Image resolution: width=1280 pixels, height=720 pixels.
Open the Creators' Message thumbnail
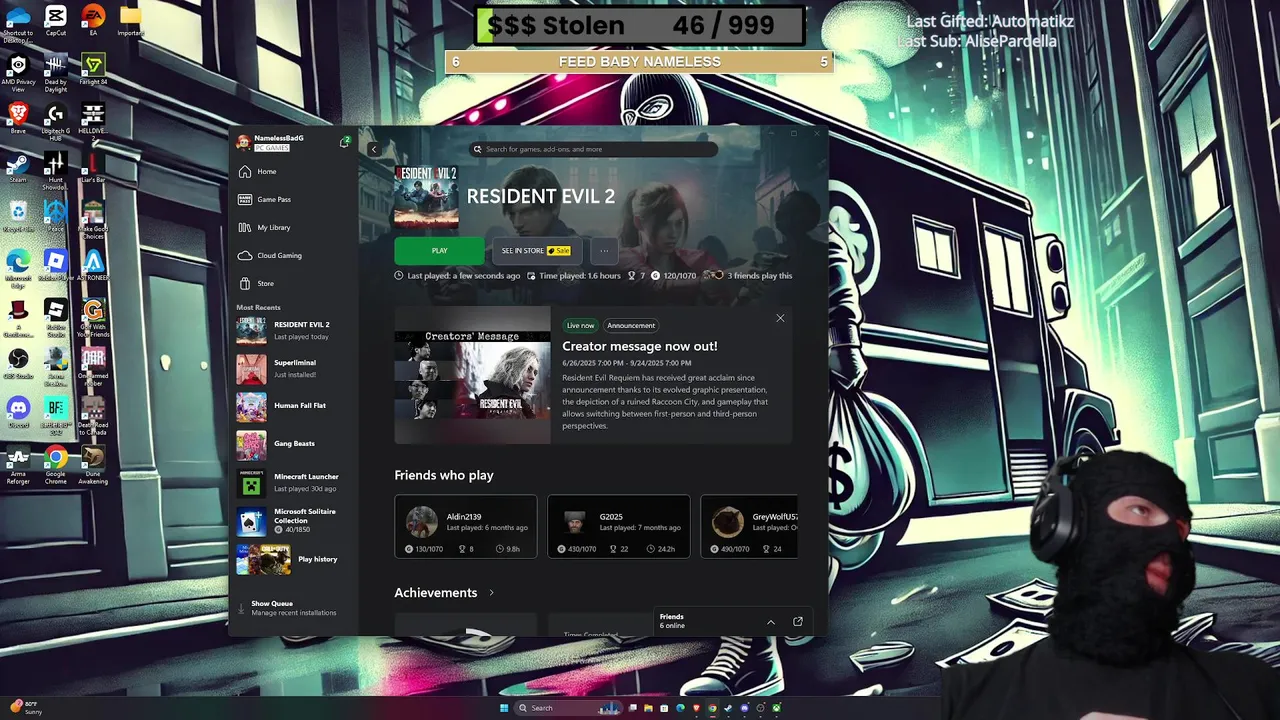(472, 375)
